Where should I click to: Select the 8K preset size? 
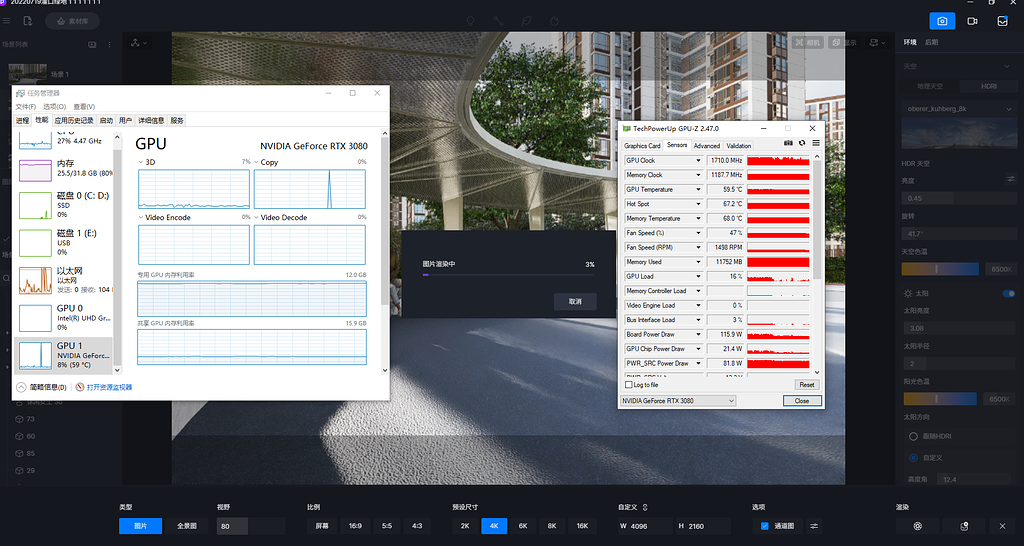point(552,526)
